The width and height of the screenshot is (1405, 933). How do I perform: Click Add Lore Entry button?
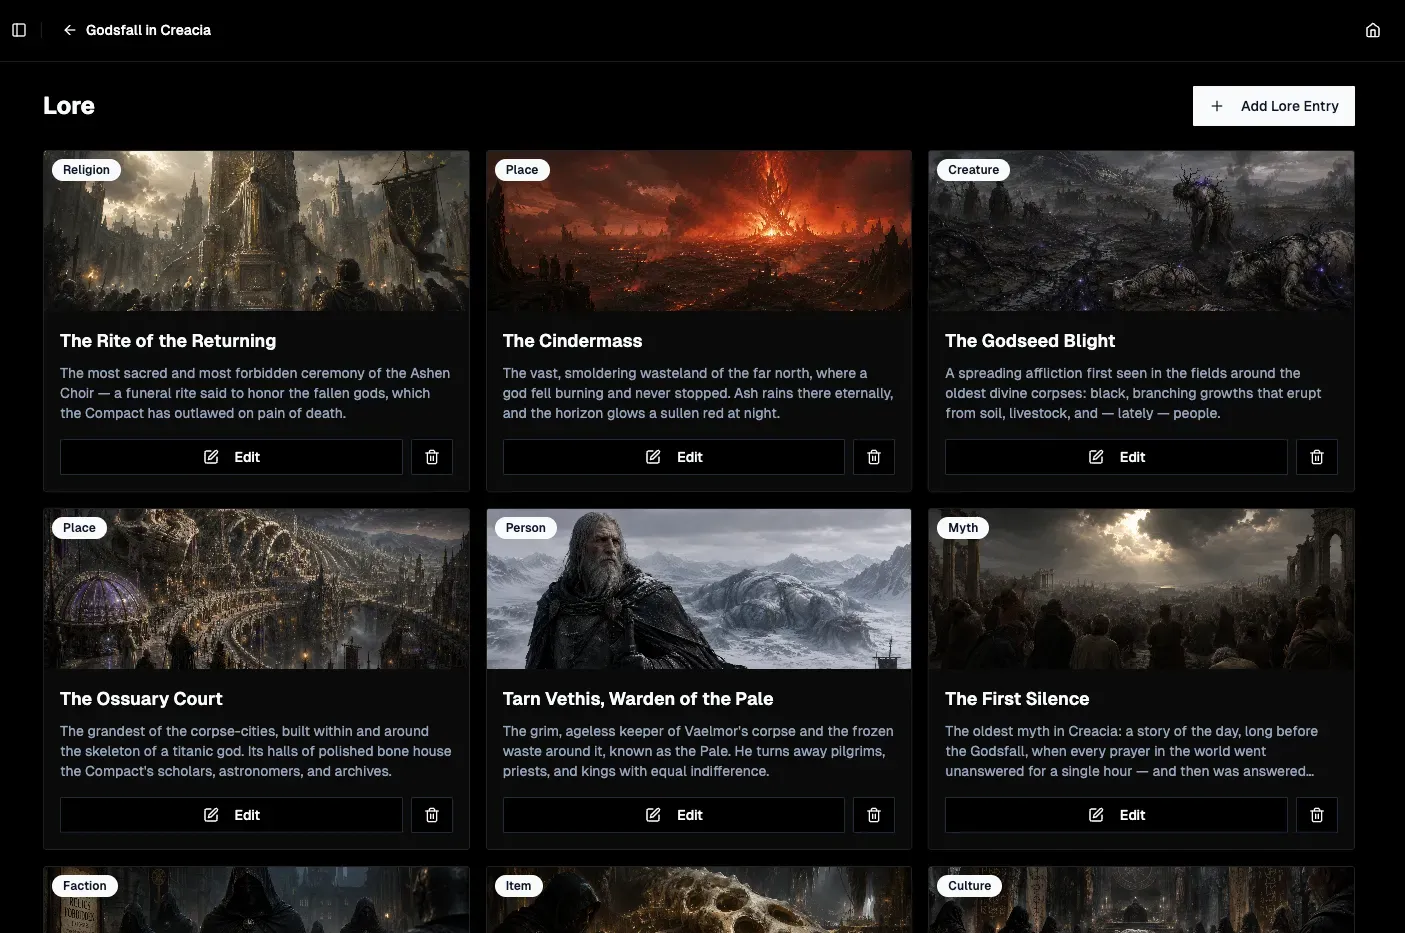tap(1274, 106)
